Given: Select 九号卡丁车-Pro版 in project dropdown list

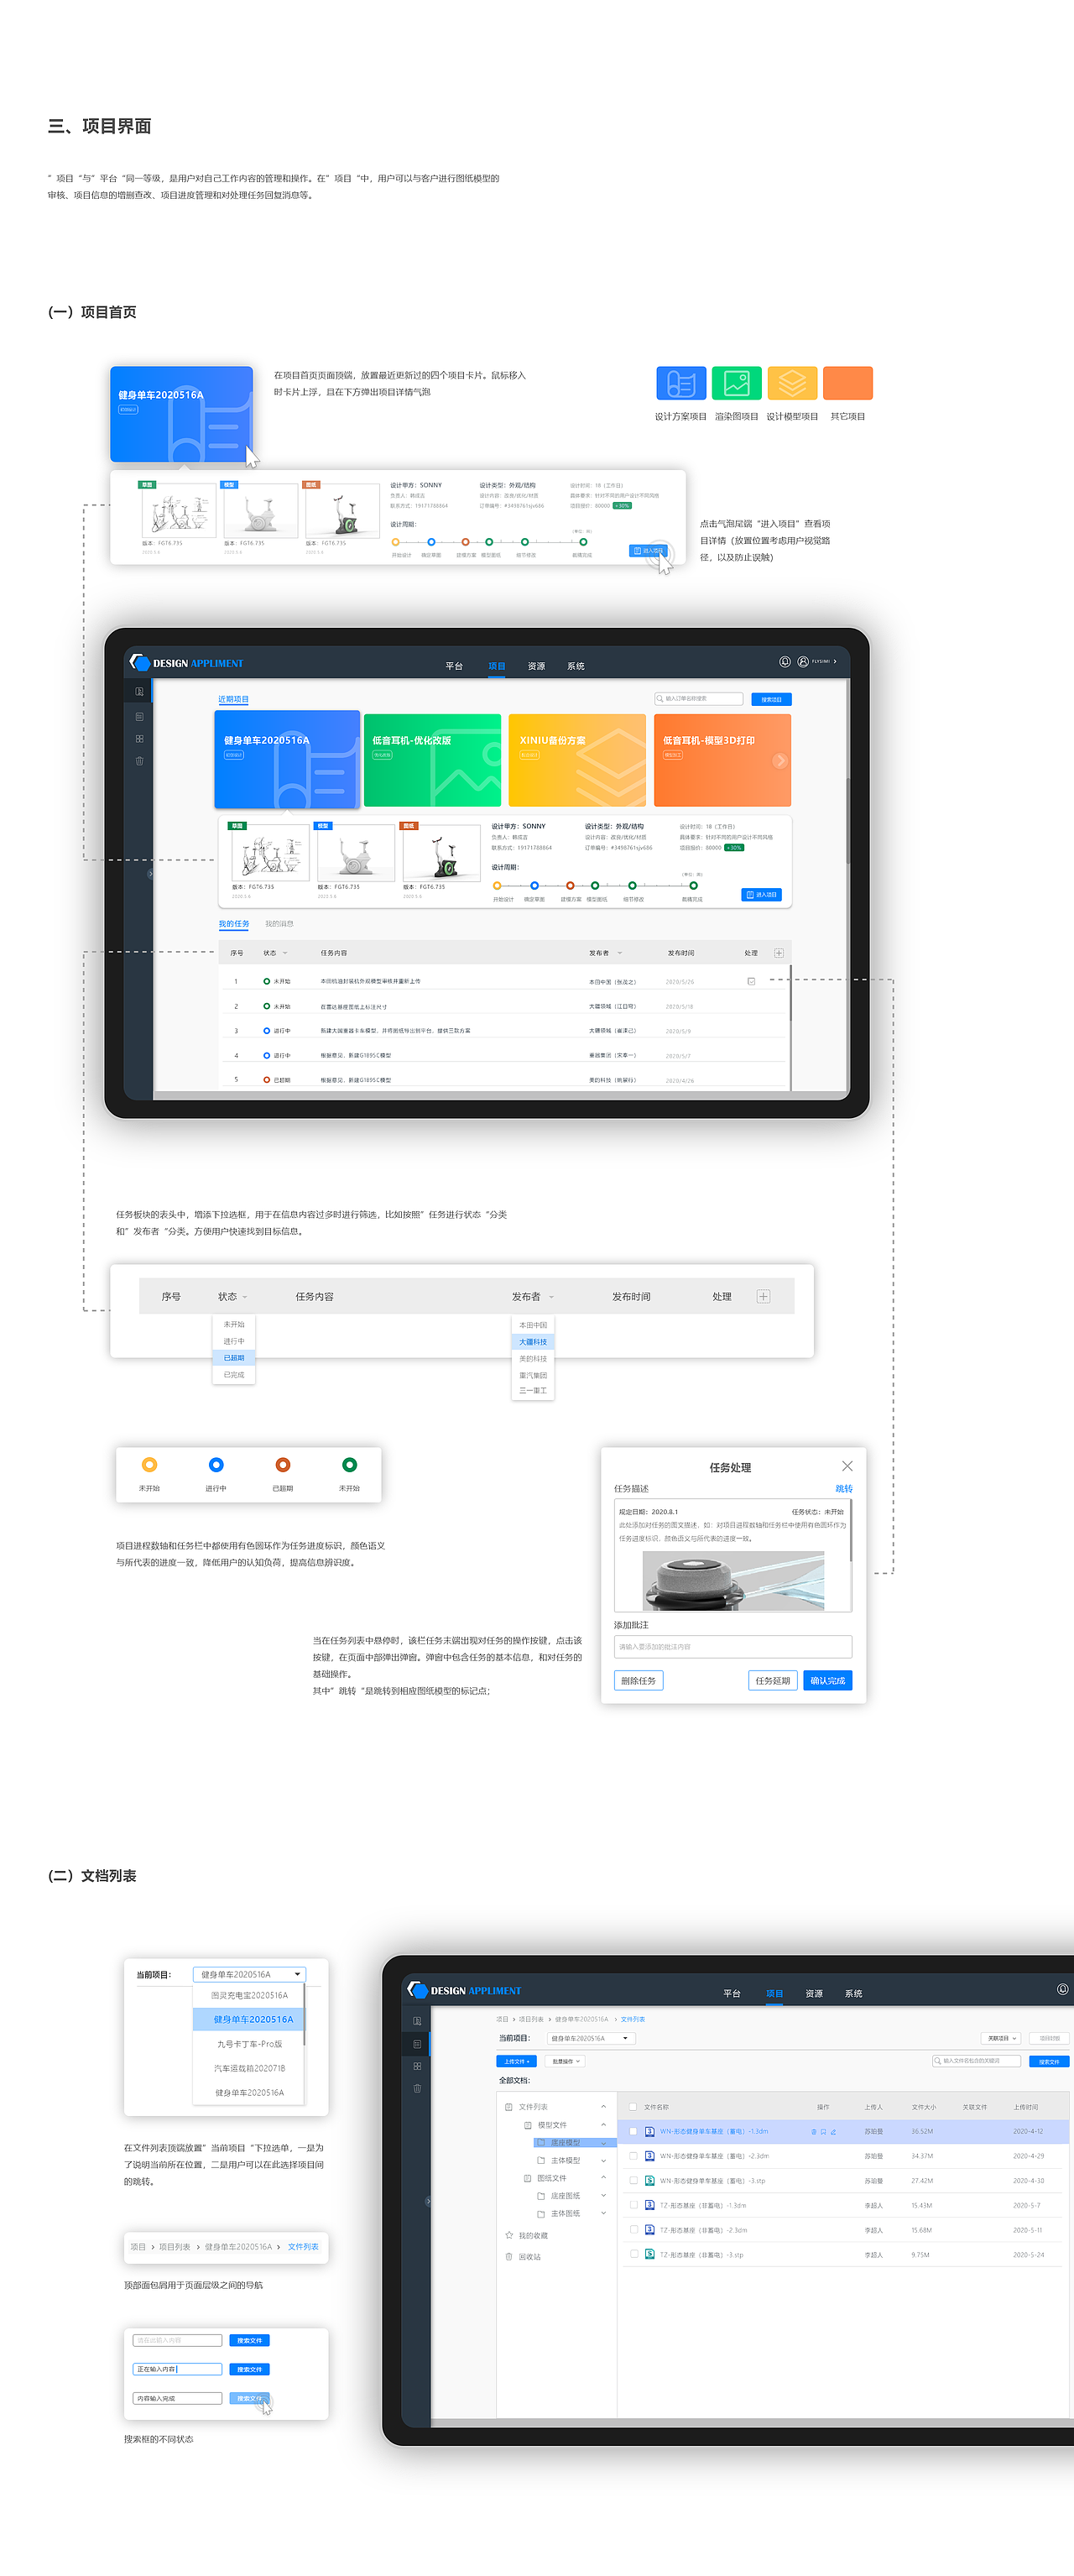Looking at the screenshot, I should point(249,2044).
